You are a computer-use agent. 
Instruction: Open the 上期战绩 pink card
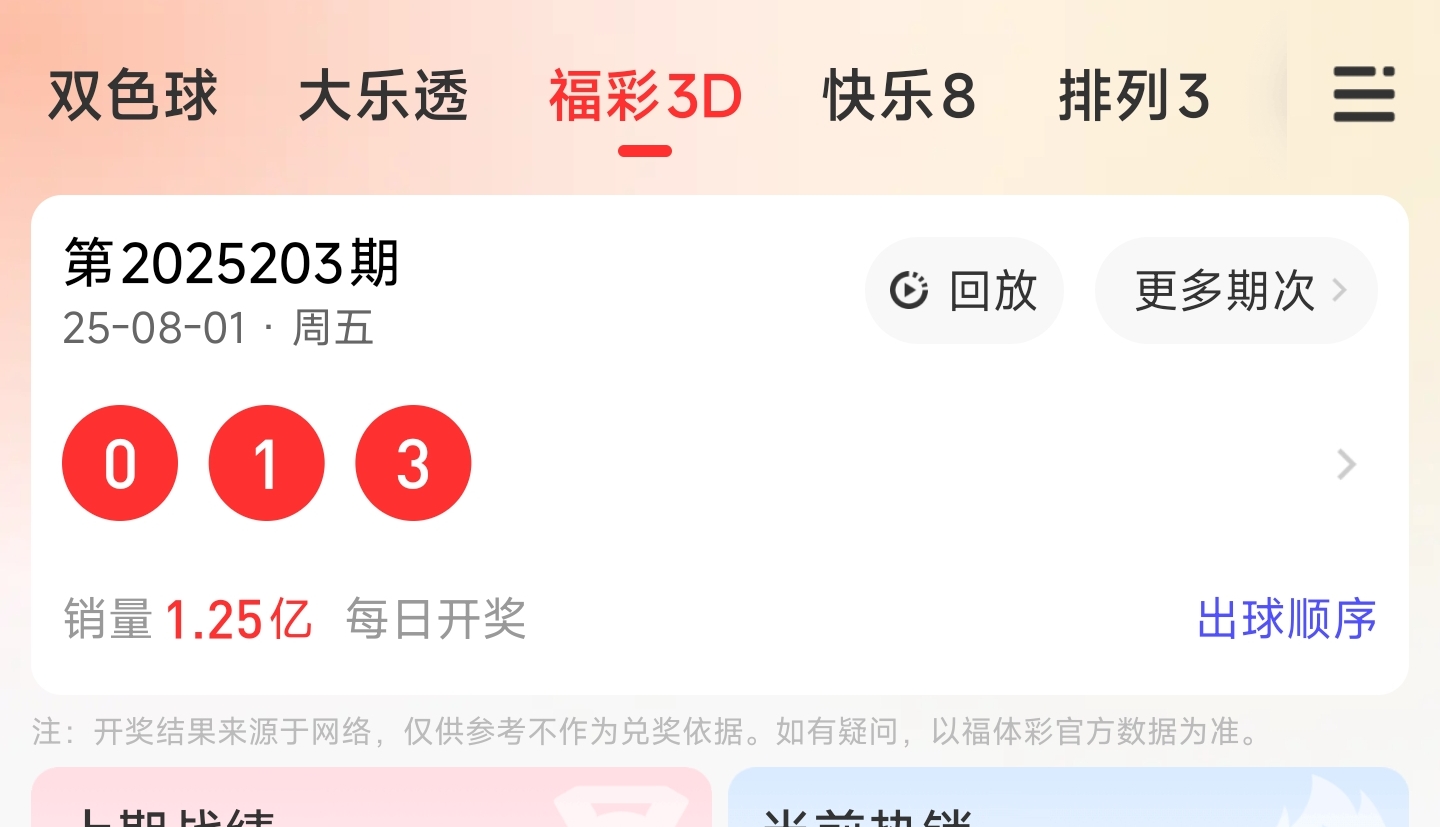(371, 797)
